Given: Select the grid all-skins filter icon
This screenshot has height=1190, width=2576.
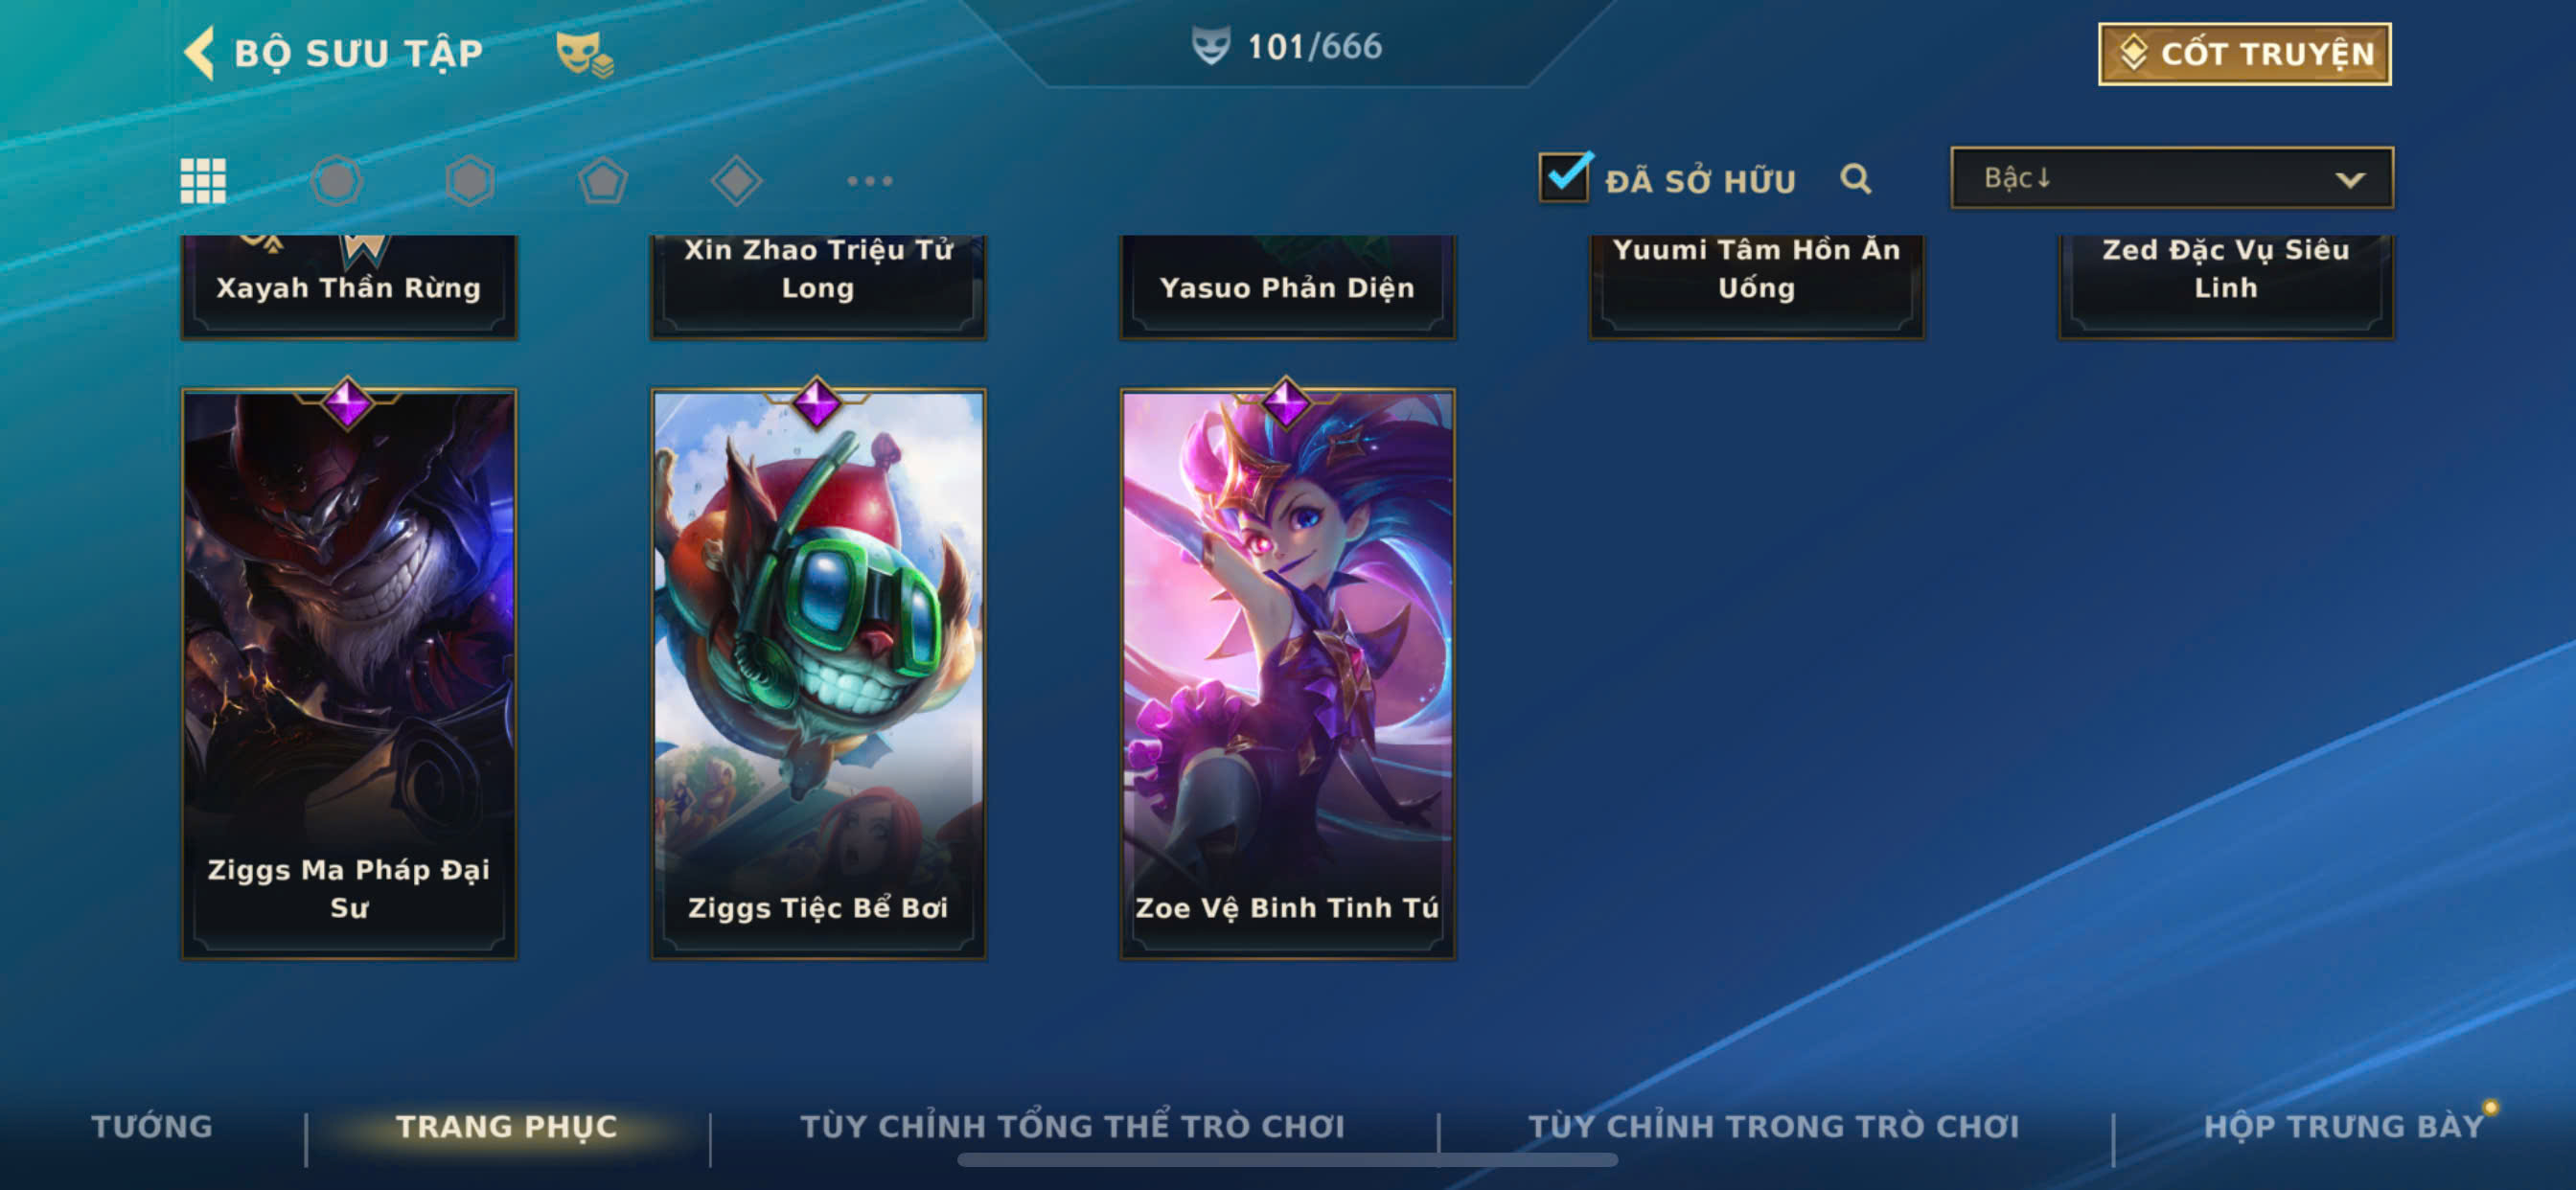Looking at the screenshot, I should tap(203, 181).
